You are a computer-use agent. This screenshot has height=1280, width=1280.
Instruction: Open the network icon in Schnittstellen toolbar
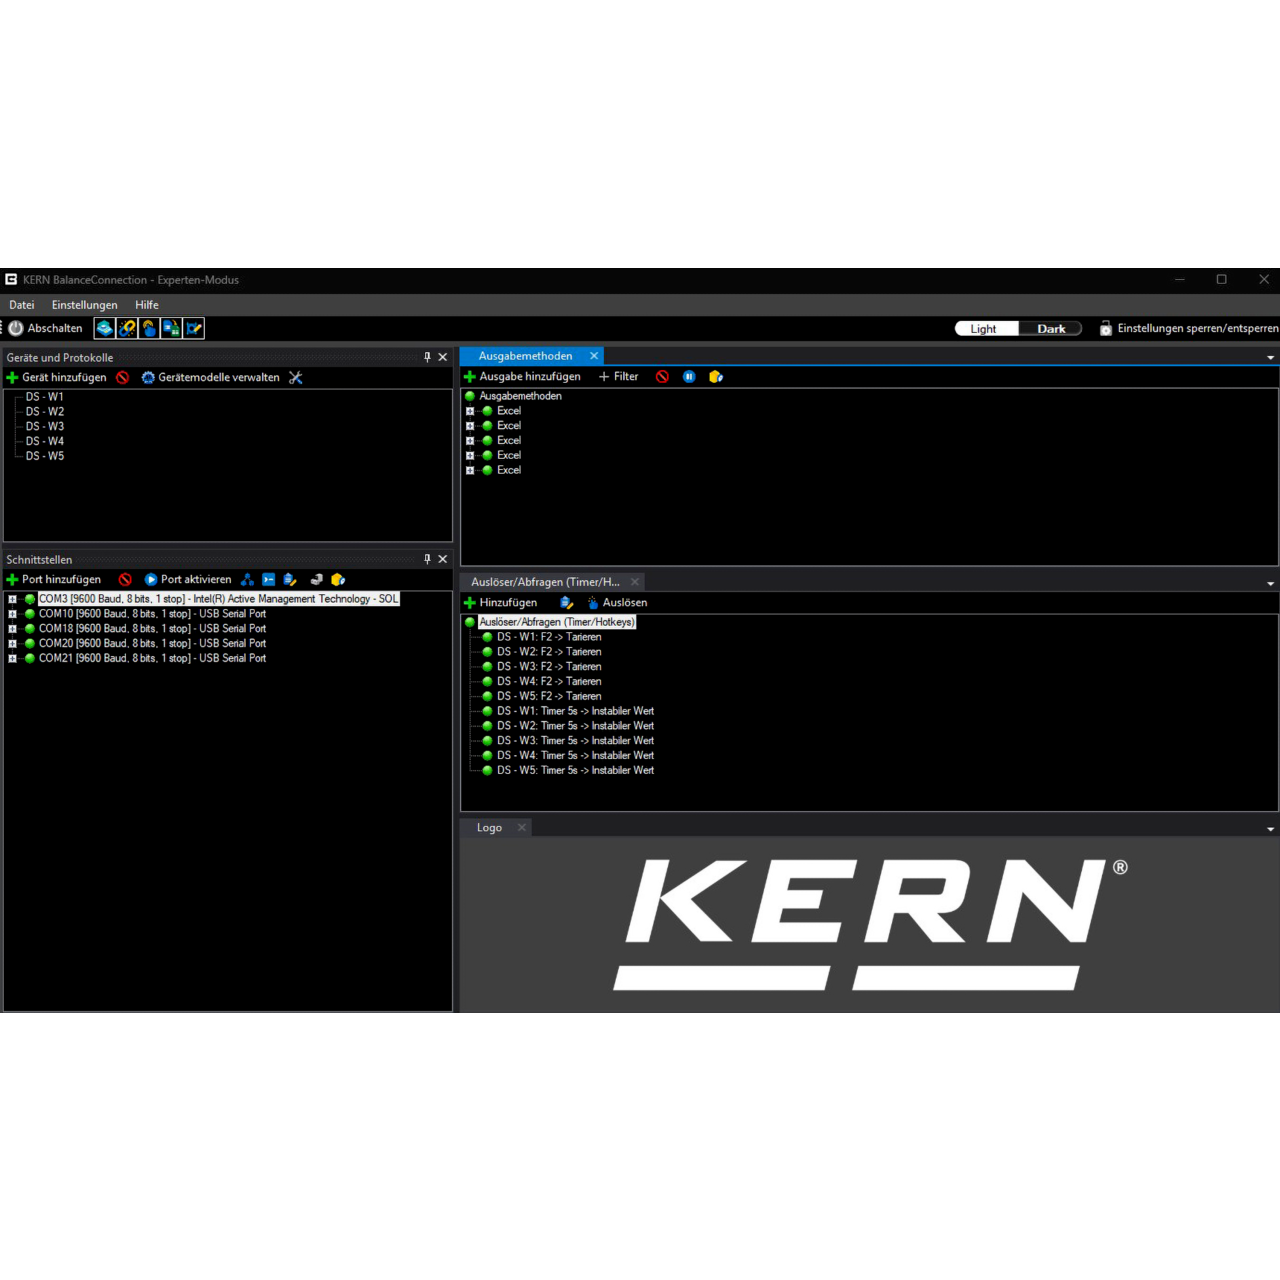click(x=247, y=579)
